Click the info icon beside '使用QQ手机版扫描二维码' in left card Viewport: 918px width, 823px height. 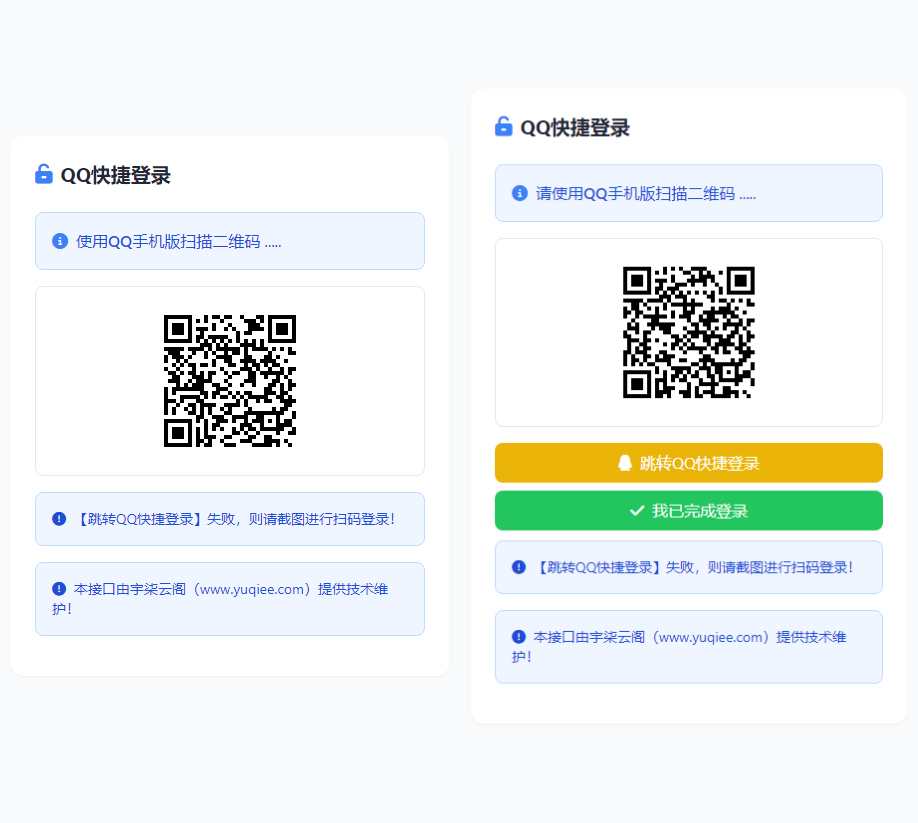point(60,241)
